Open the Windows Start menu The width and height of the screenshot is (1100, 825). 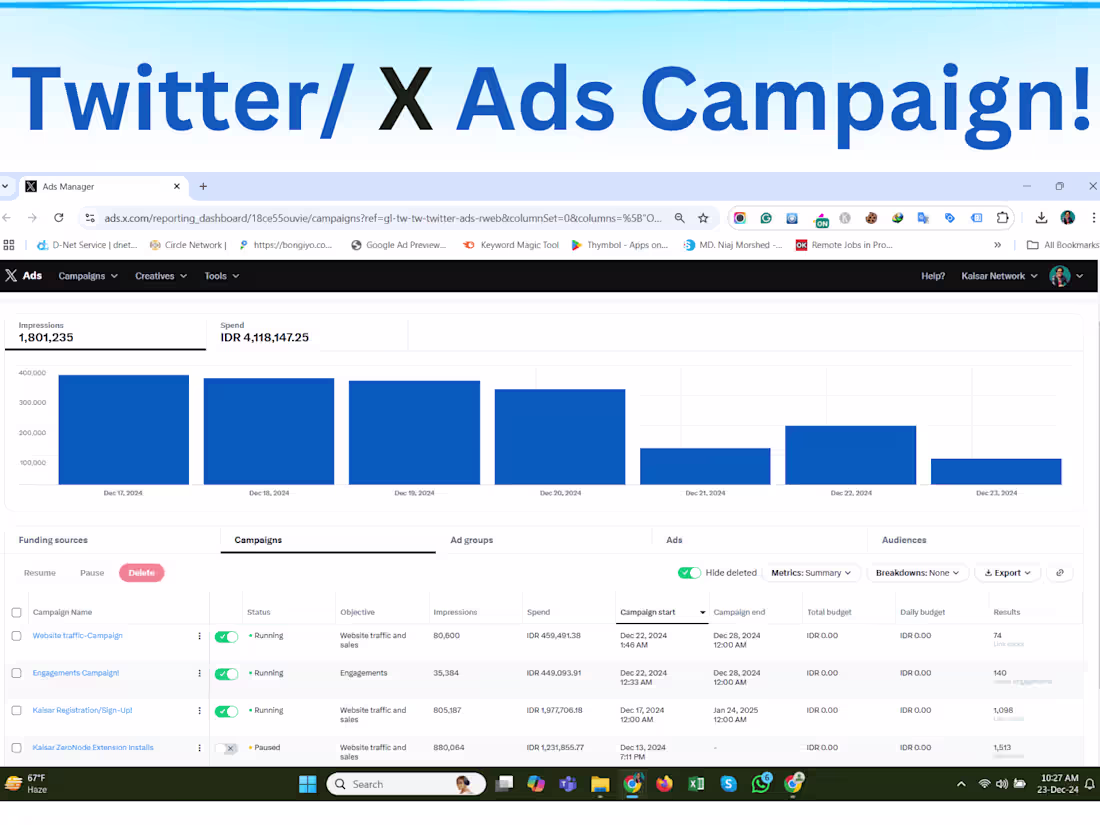pos(307,784)
